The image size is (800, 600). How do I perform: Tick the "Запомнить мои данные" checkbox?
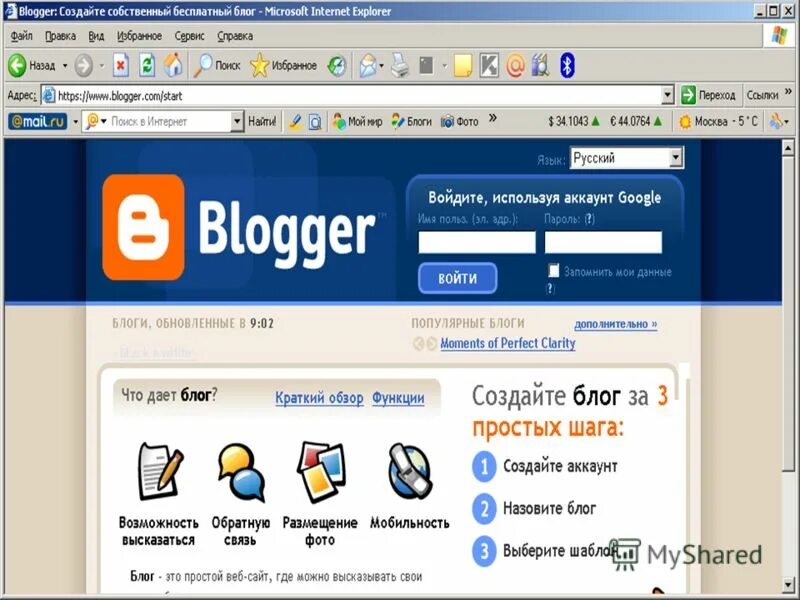(x=554, y=270)
